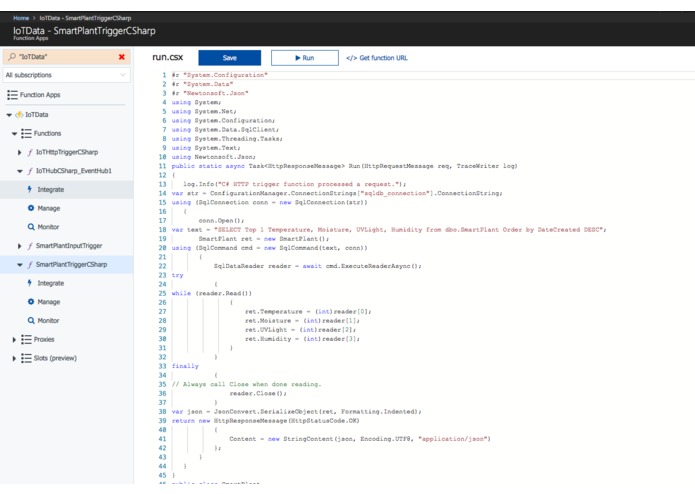Collapse IoTHubCSharp_EventHub1 function
This screenshot has height=494, width=695.
click(x=20, y=171)
